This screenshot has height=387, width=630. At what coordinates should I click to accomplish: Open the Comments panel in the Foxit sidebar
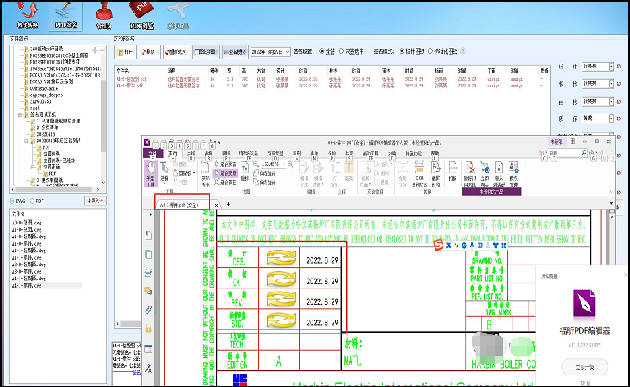[x=148, y=291]
